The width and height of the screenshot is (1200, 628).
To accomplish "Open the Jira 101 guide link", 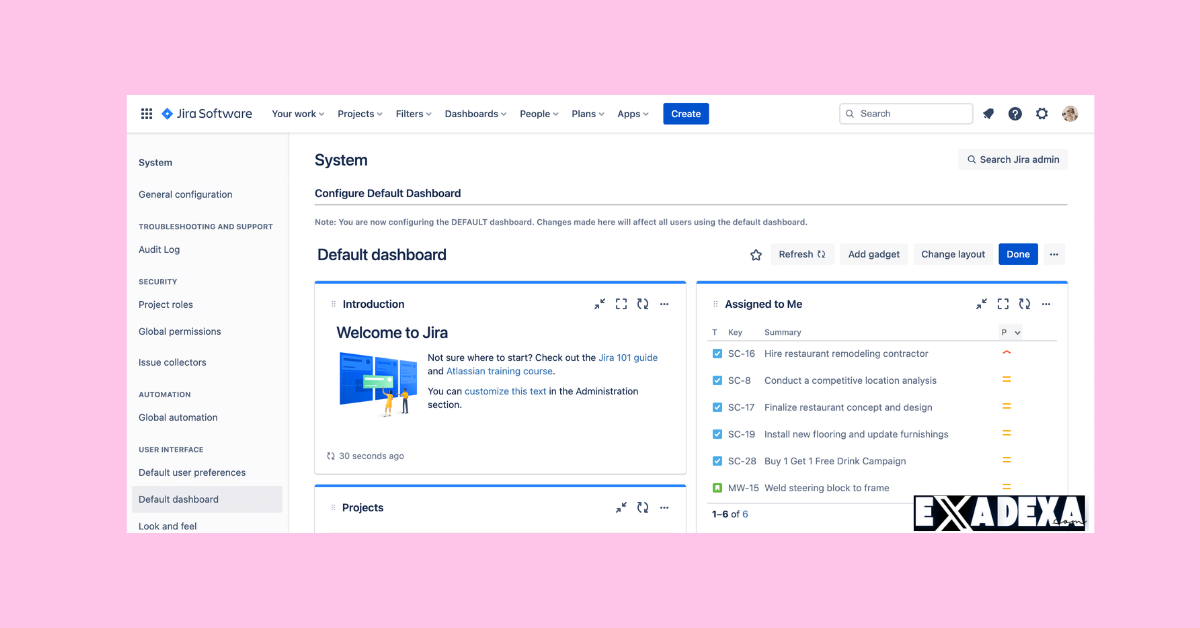I will point(629,356).
